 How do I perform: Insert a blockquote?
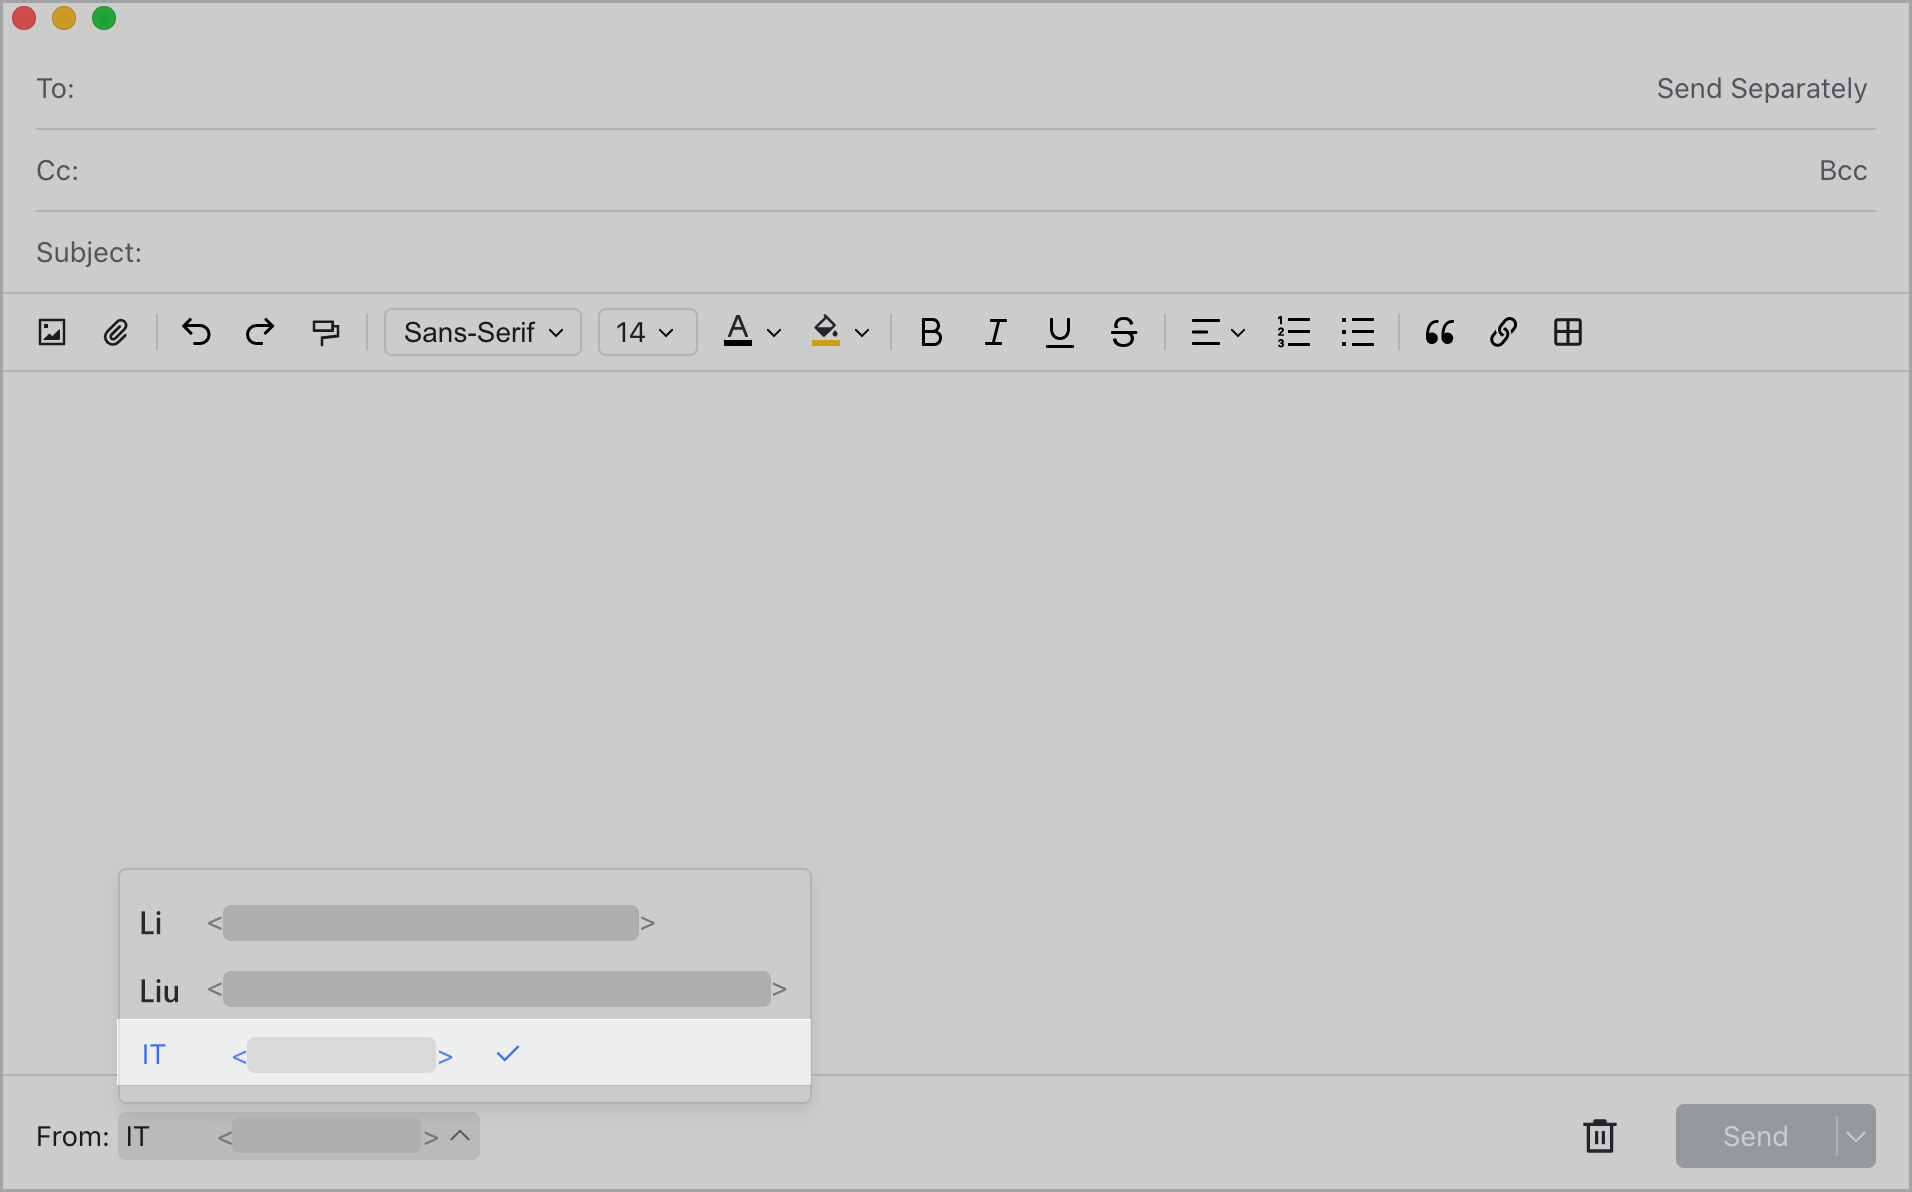pyautogui.click(x=1438, y=332)
